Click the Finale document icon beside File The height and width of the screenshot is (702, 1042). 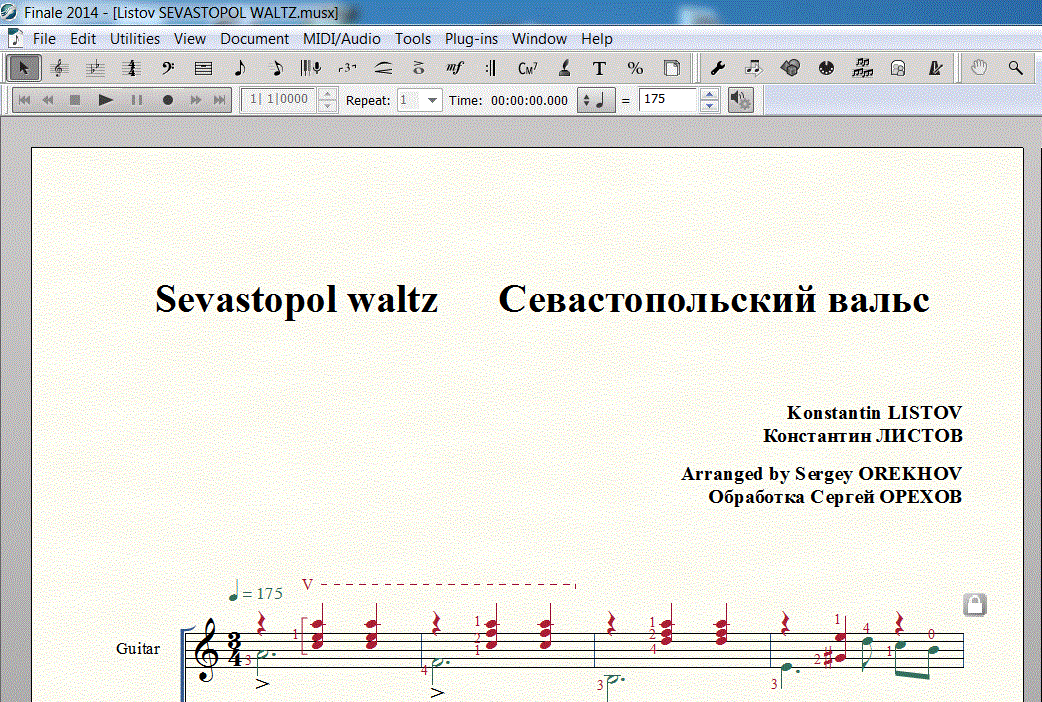coord(15,39)
